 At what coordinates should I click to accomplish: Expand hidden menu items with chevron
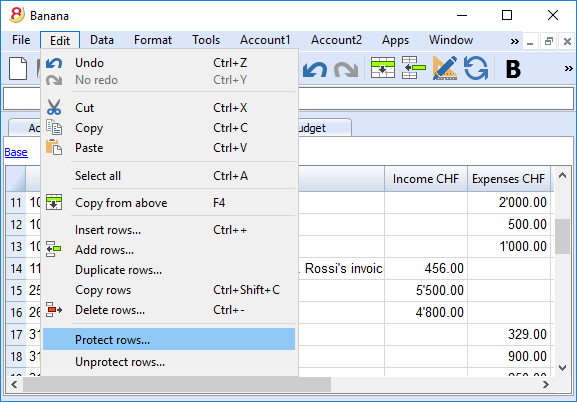click(514, 41)
